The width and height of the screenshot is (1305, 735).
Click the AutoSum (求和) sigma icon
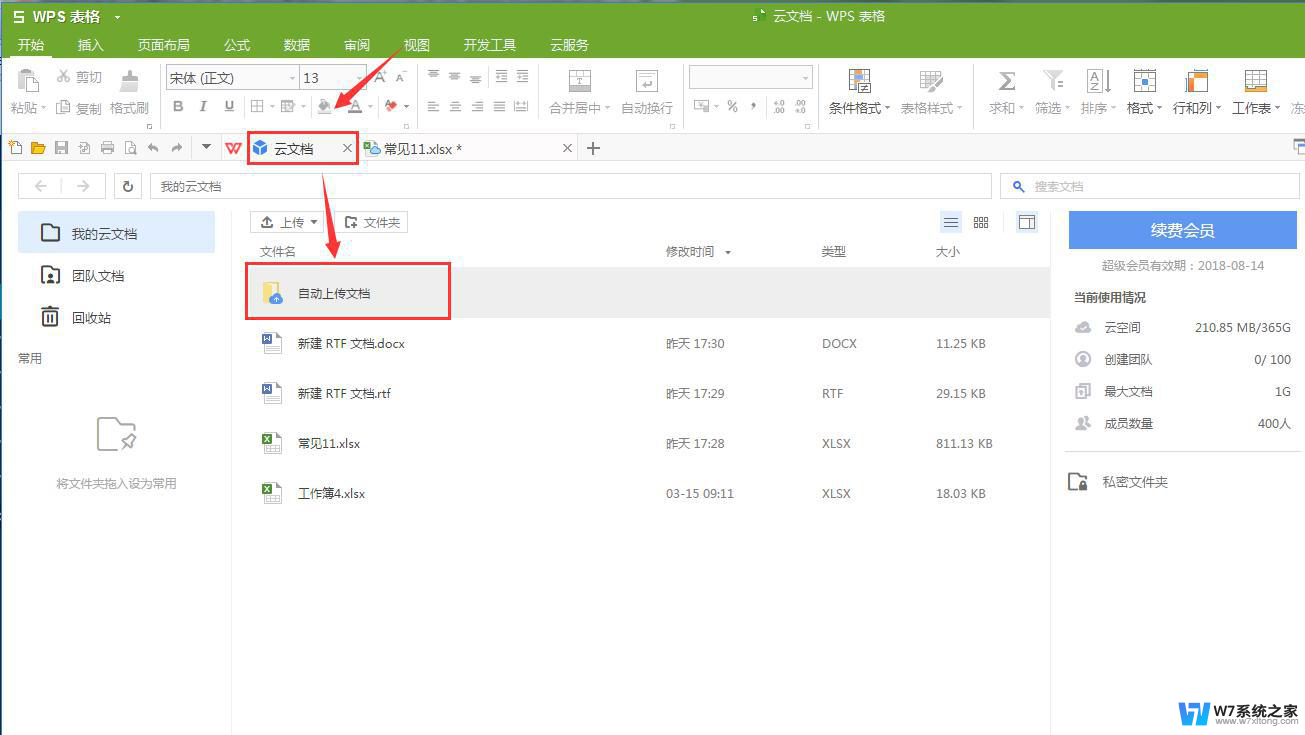point(1007,81)
